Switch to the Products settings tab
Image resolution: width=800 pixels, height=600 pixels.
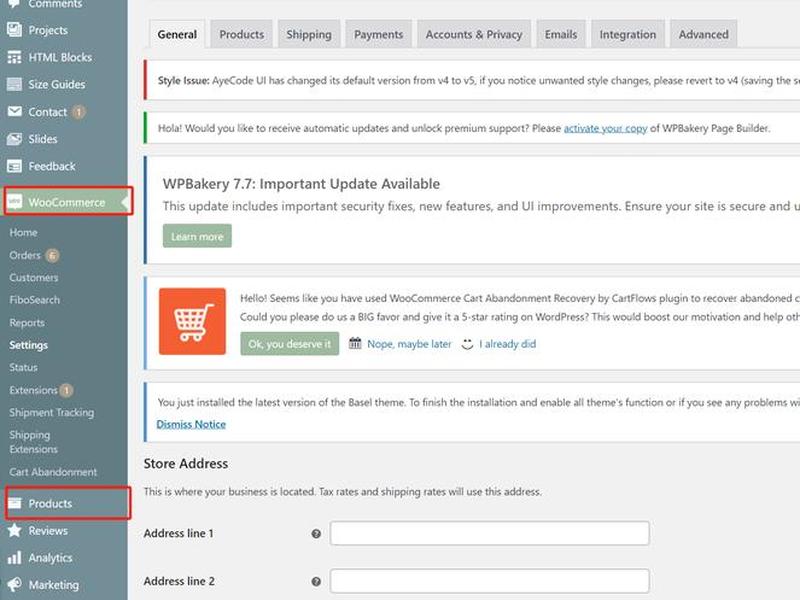241,34
